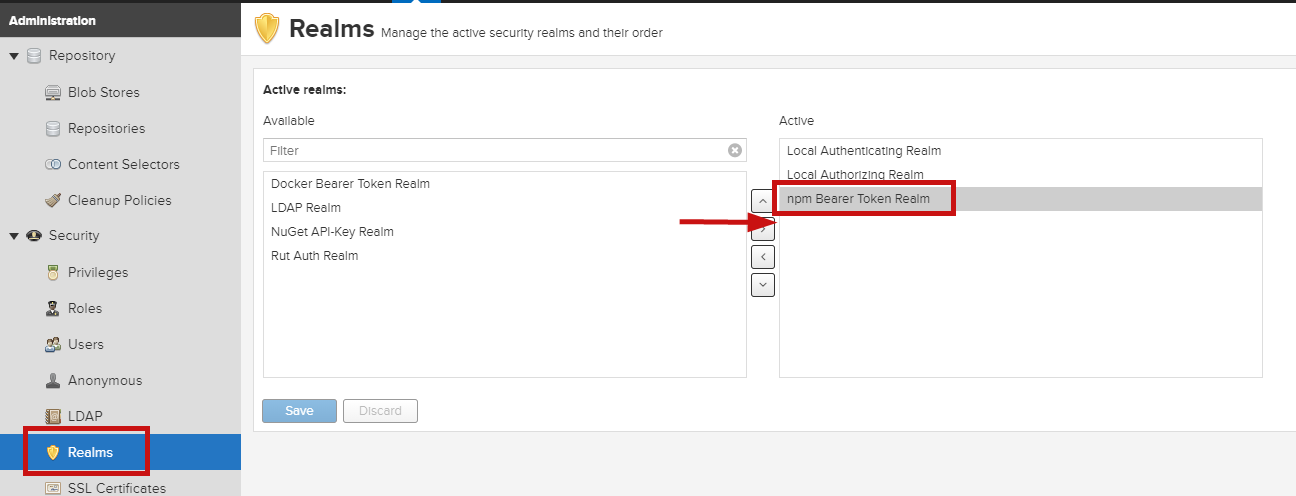Image resolution: width=1296 pixels, height=496 pixels.
Task: Click the Users group icon
Action: tap(53, 344)
